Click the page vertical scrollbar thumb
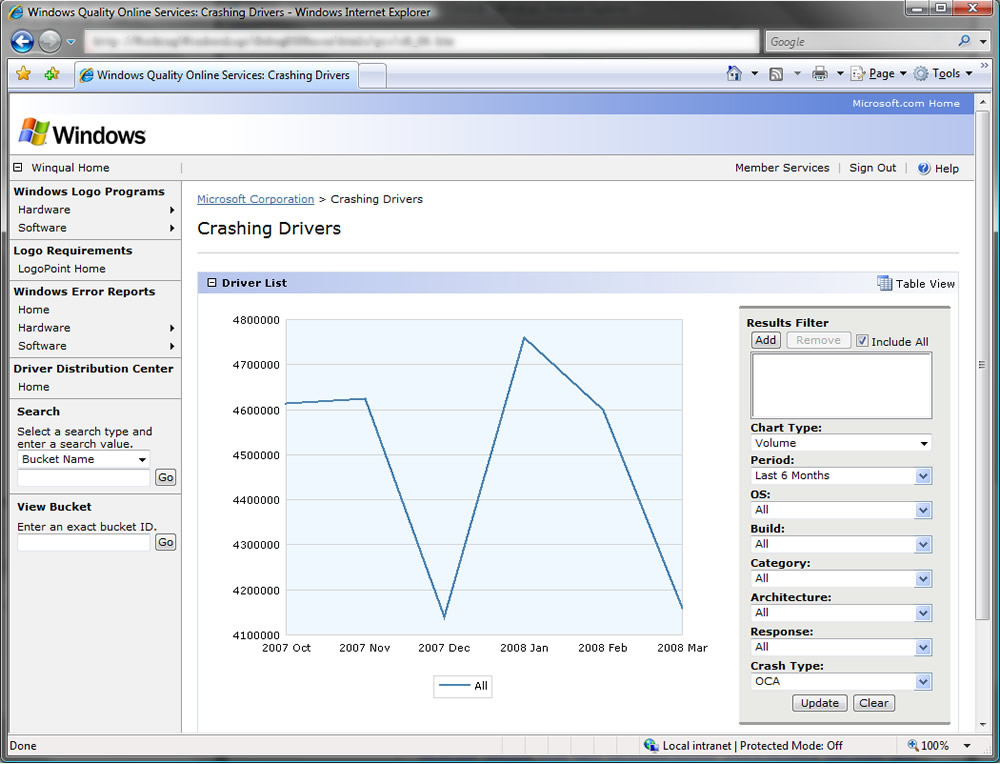 coord(982,365)
